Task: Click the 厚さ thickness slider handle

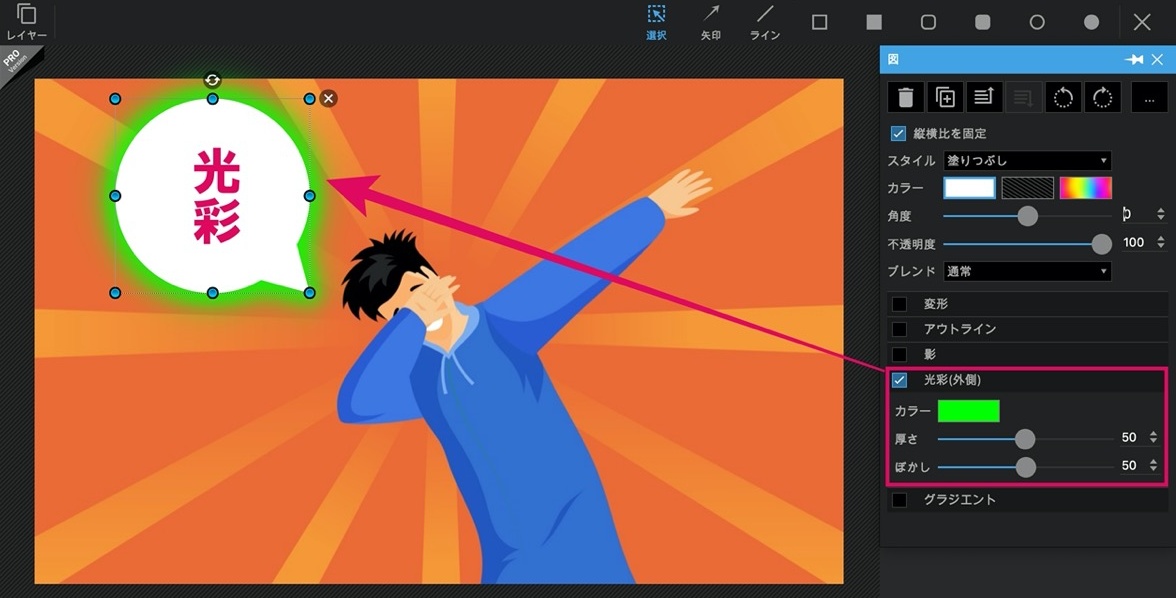Action: click(1024, 439)
